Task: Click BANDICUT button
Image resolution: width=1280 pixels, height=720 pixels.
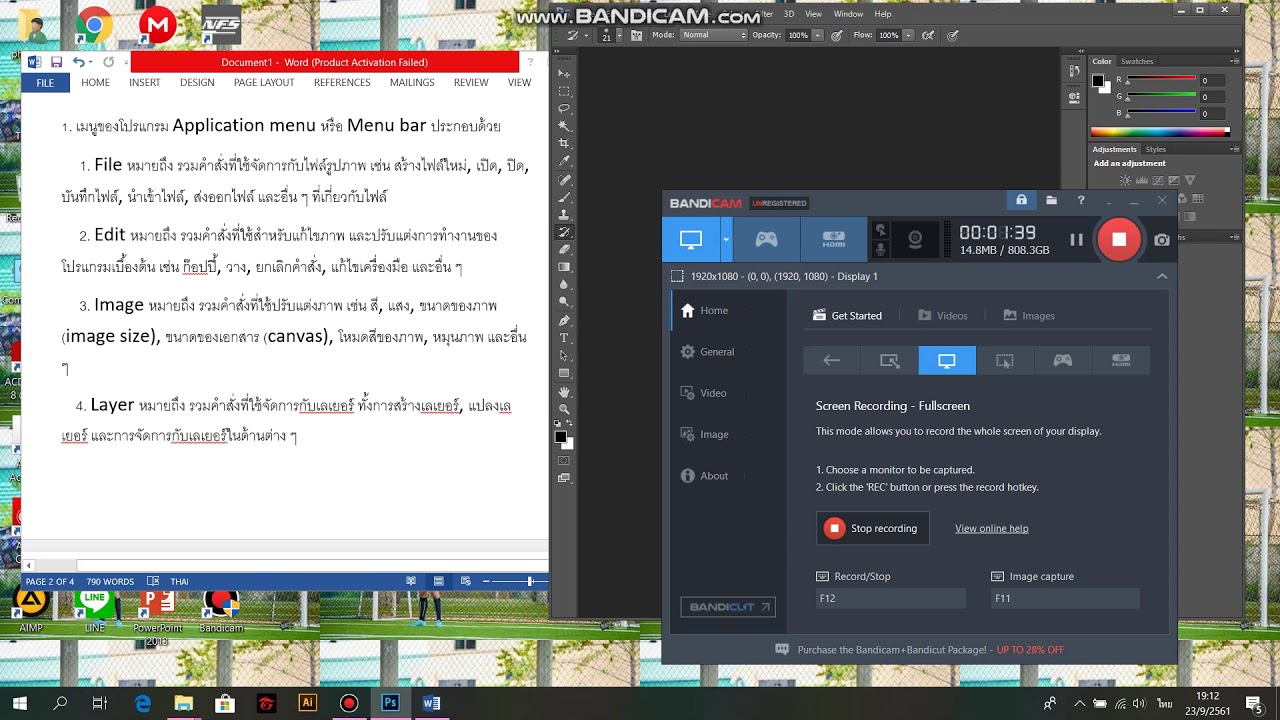Action: pos(727,606)
